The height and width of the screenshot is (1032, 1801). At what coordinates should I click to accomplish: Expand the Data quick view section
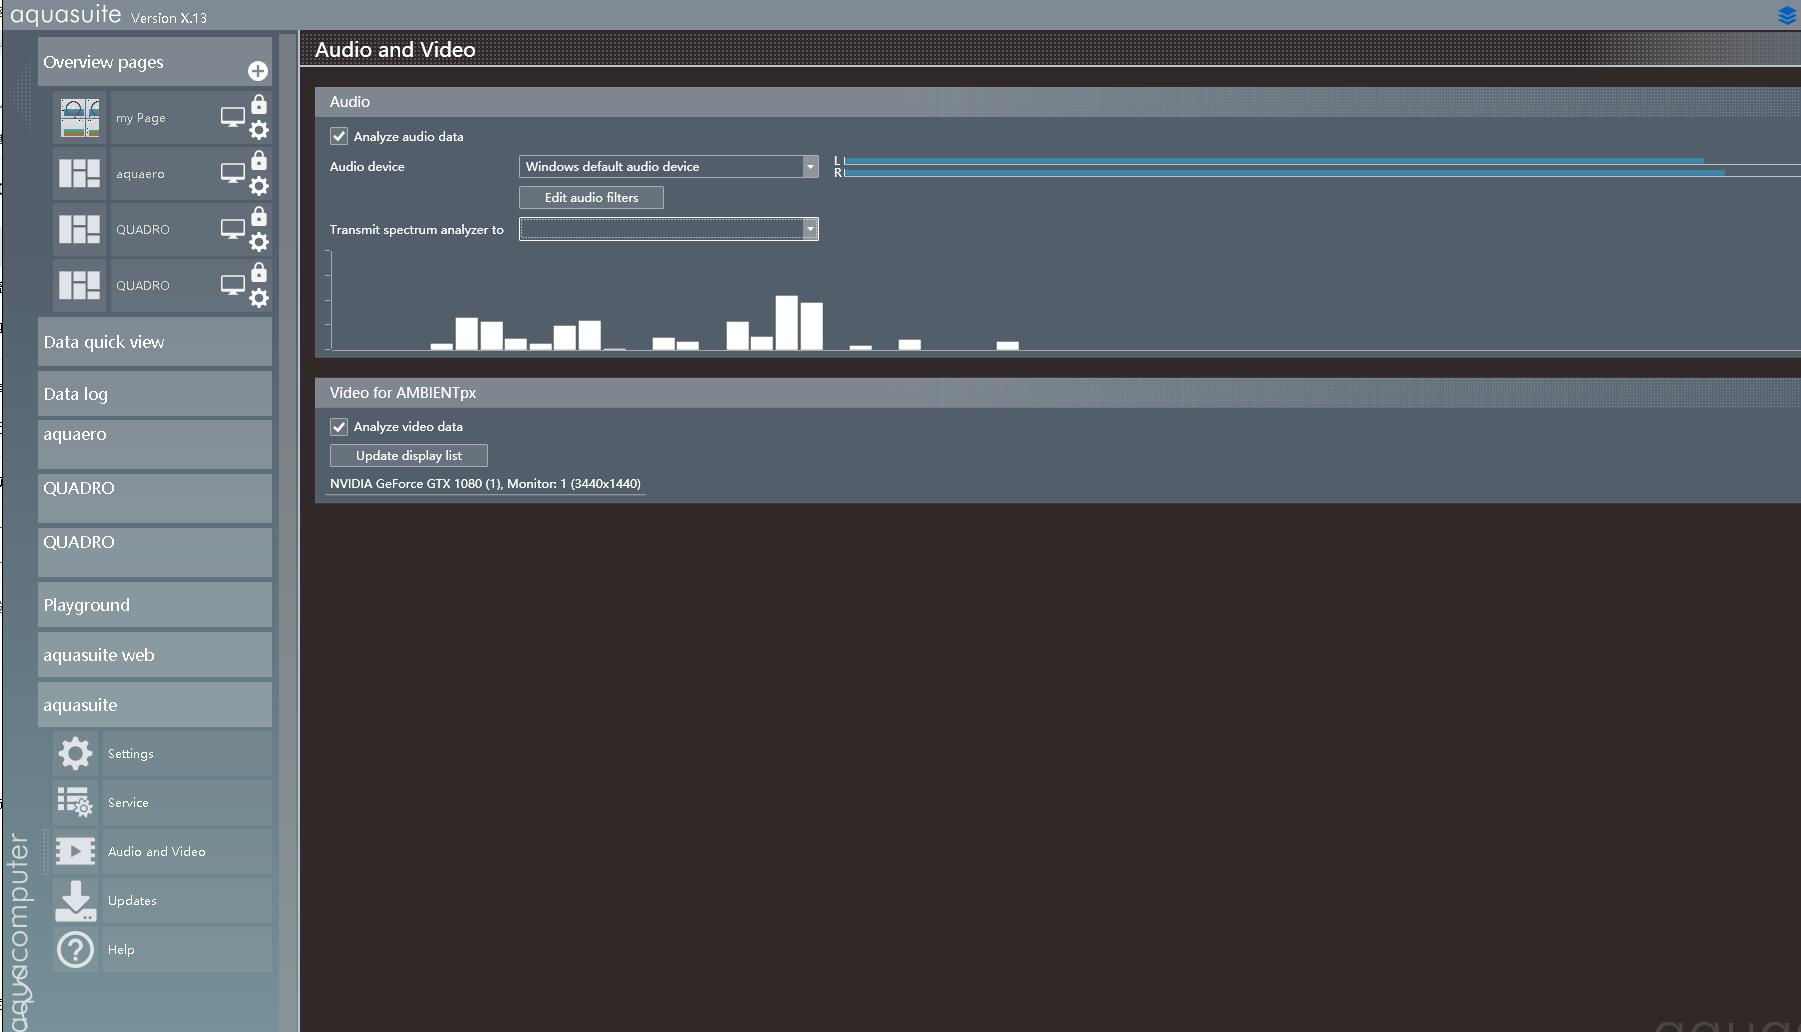coord(154,342)
